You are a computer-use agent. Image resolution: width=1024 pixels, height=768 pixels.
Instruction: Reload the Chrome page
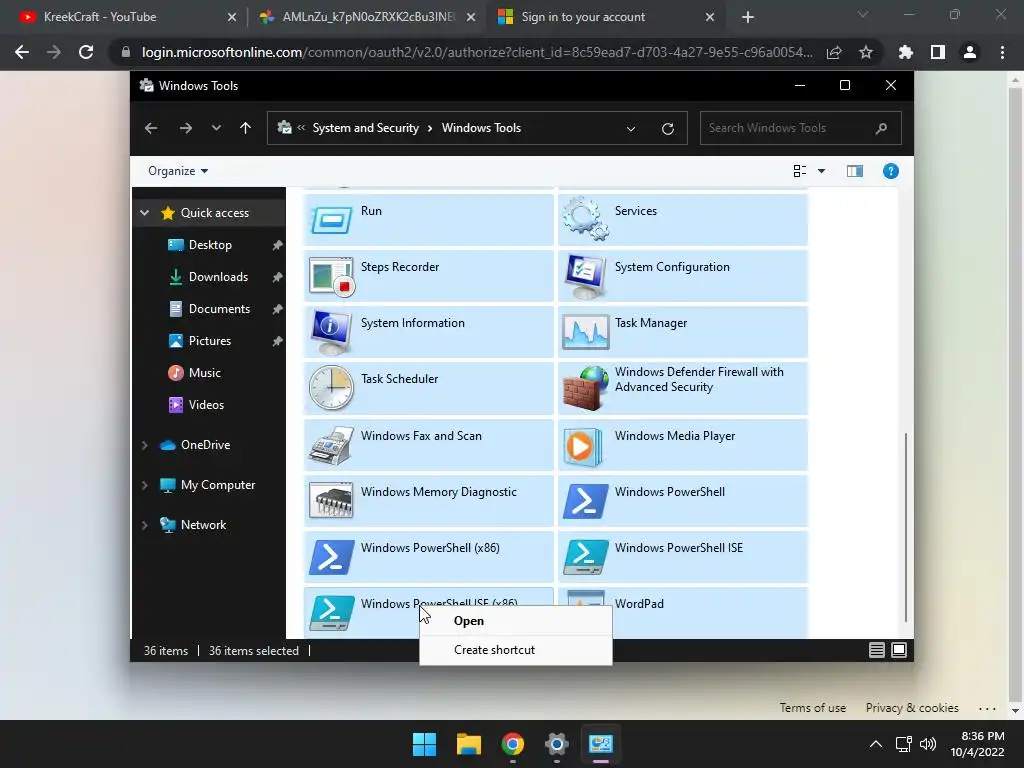[x=86, y=52]
